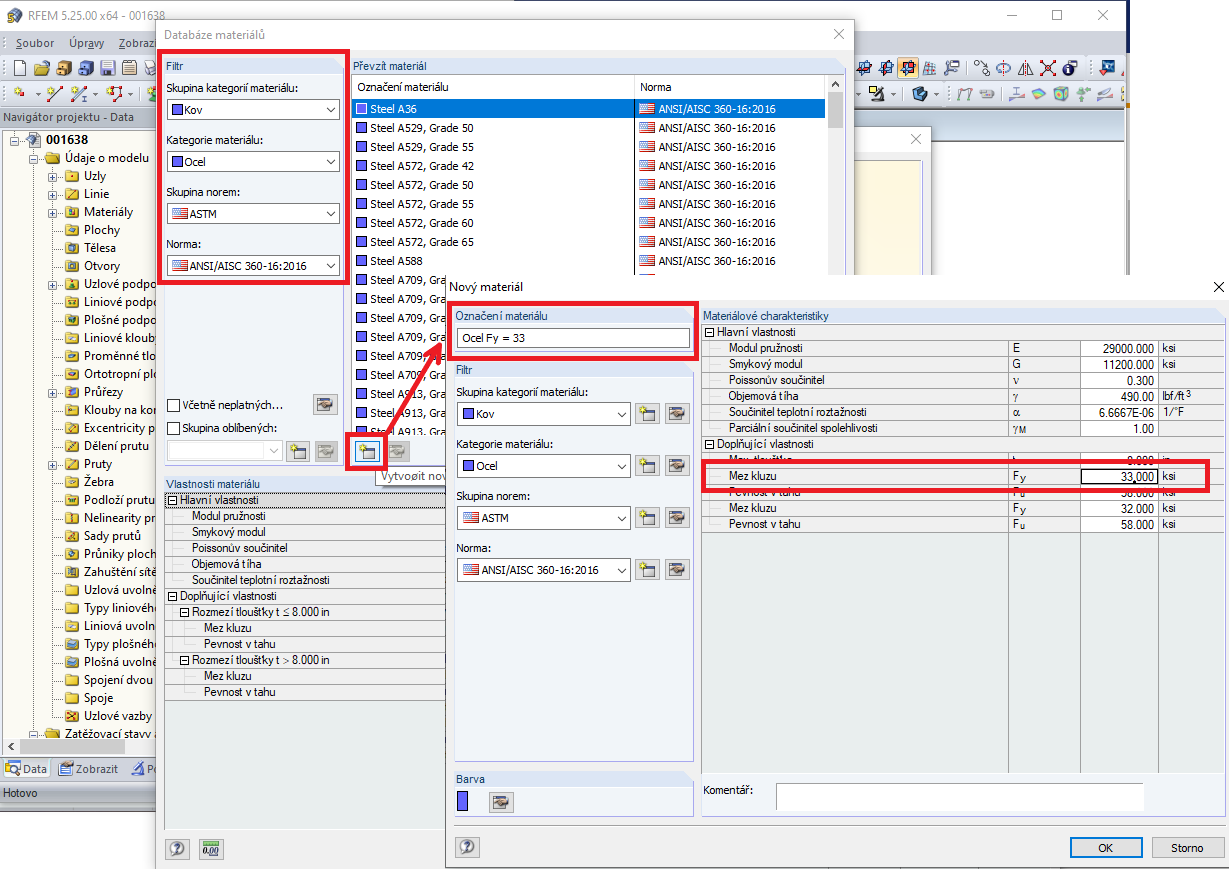Open Norma dropdown in Databáze materiálů filter
Image resolution: width=1229 pixels, height=869 pixels.
click(x=253, y=265)
